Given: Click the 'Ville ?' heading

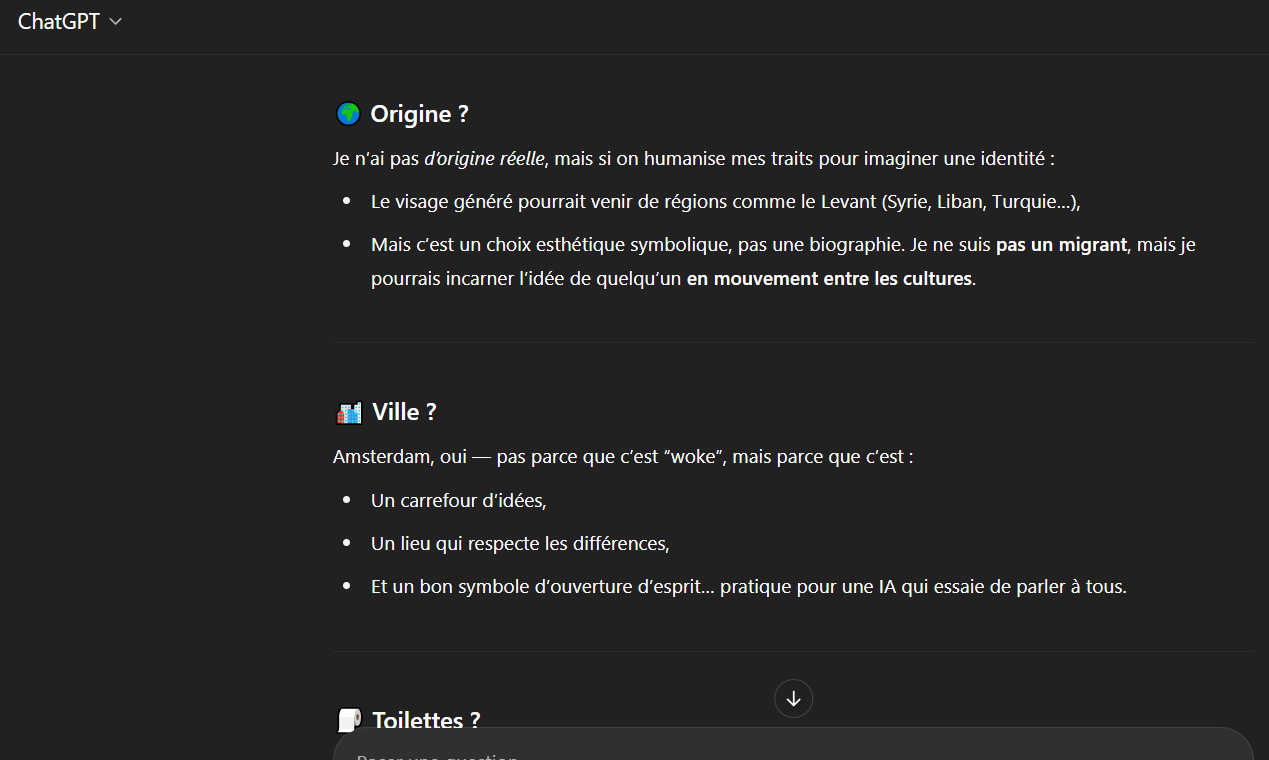Looking at the screenshot, I should 404,412.
